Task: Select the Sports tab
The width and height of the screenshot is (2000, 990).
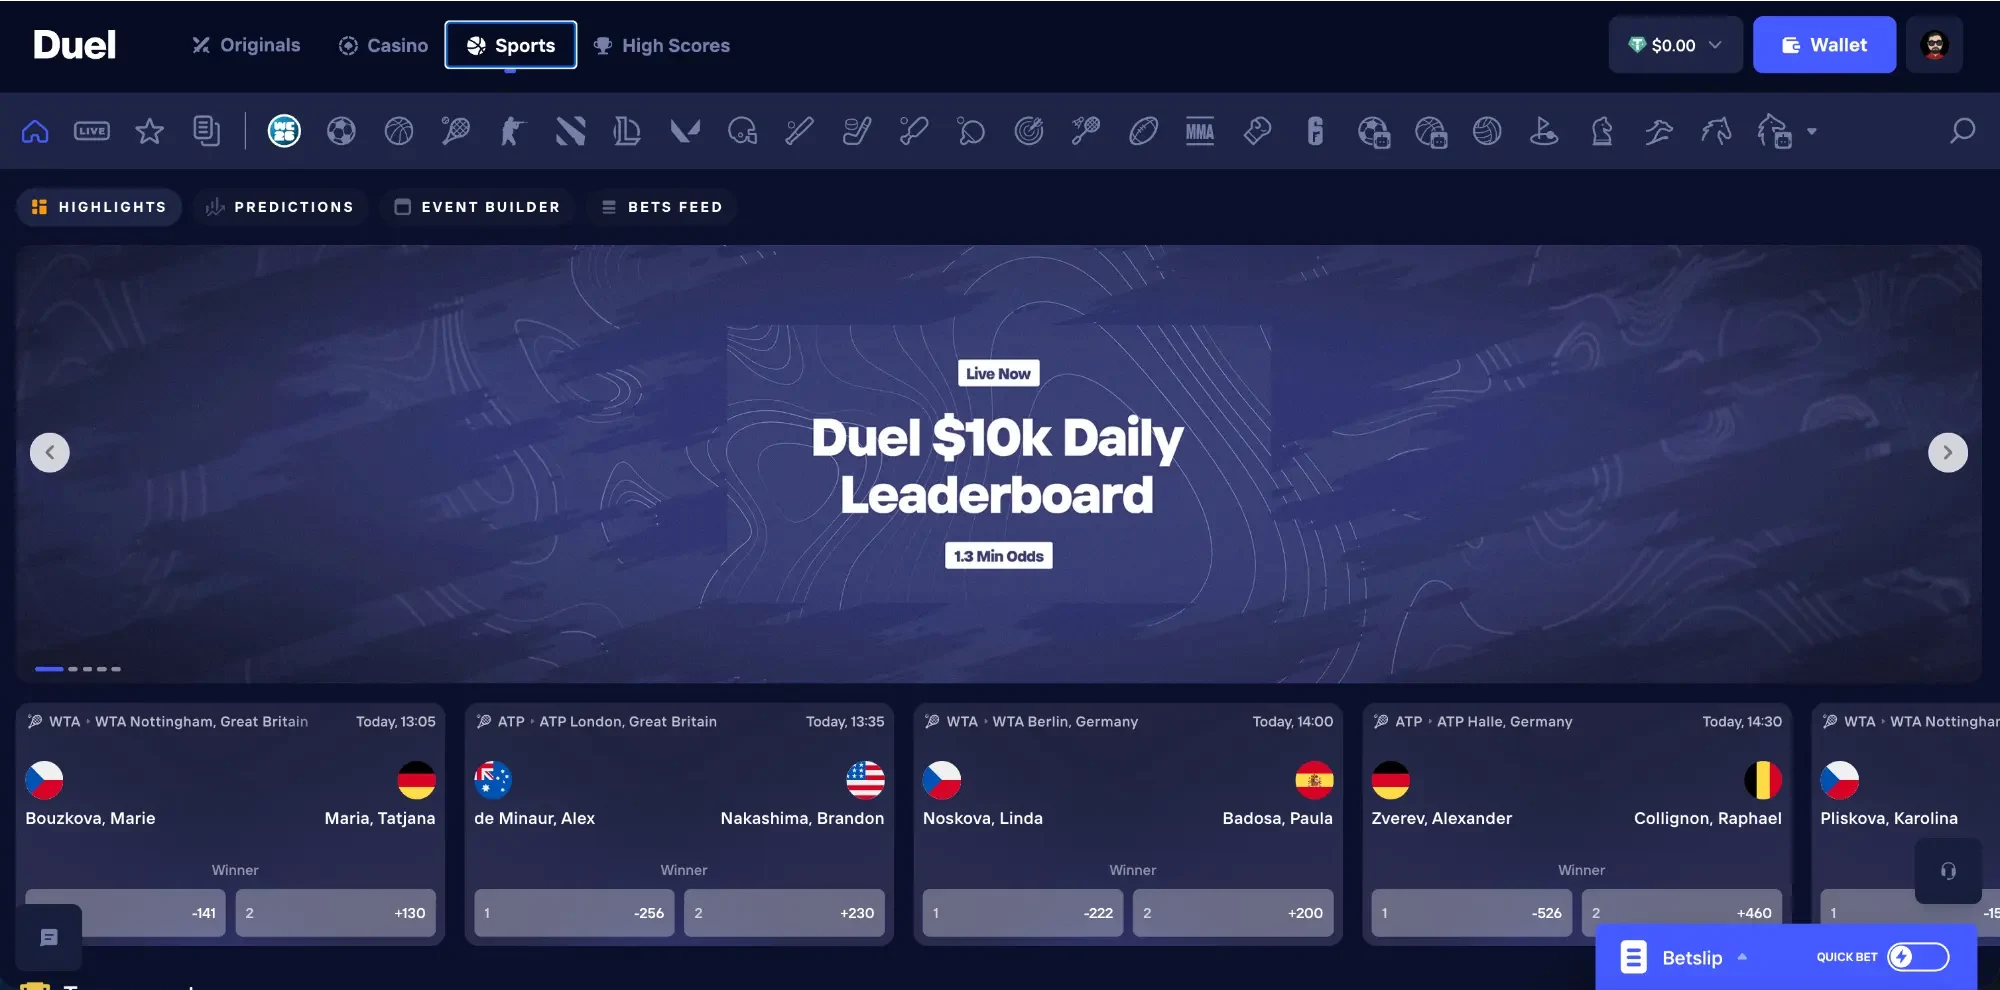Action: tap(511, 45)
